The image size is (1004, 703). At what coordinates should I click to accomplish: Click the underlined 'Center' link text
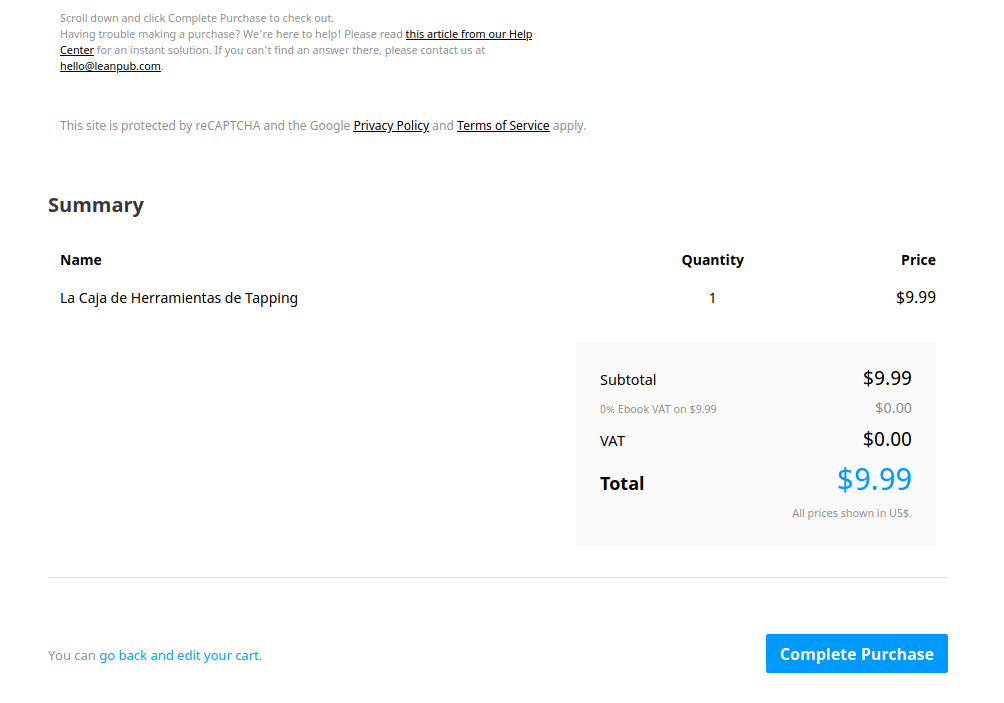(x=77, y=50)
